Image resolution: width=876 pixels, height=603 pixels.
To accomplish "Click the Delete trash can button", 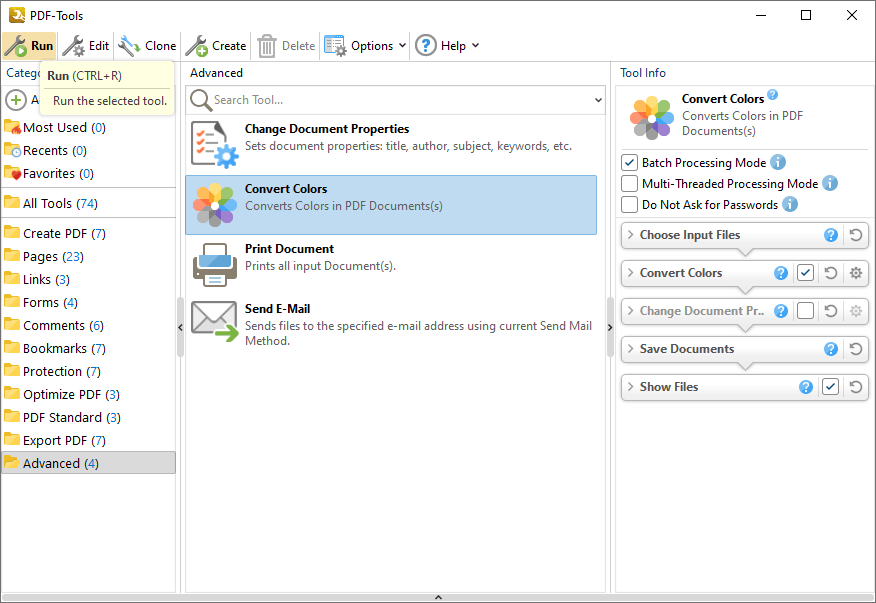I will pos(287,46).
